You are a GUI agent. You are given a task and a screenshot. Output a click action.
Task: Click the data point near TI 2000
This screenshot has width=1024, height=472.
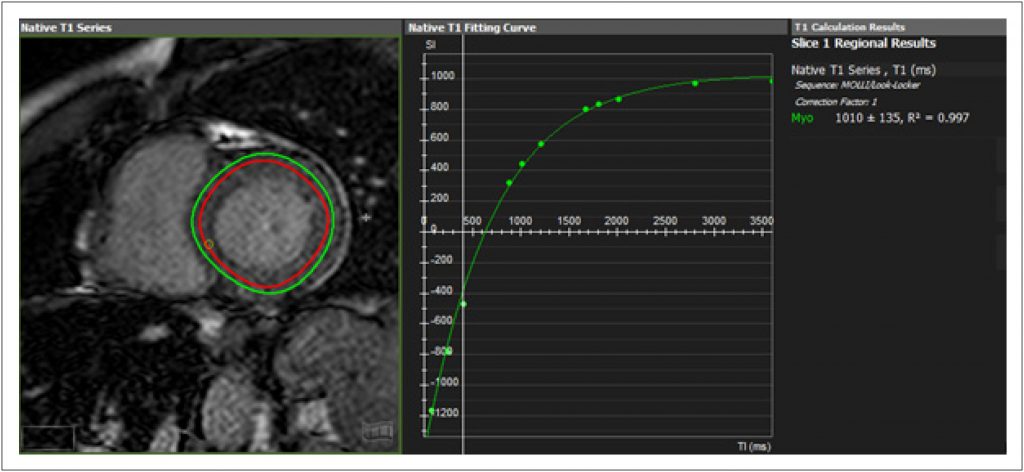(x=618, y=99)
